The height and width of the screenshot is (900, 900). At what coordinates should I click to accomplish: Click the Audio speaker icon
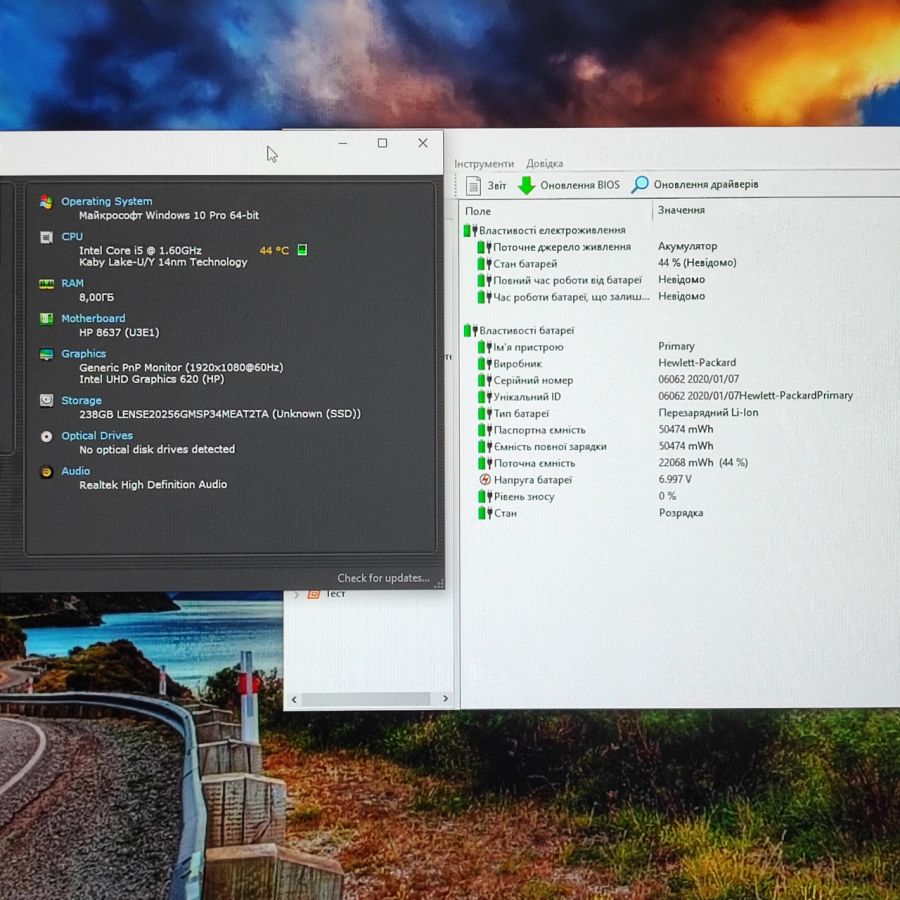[46, 472]
